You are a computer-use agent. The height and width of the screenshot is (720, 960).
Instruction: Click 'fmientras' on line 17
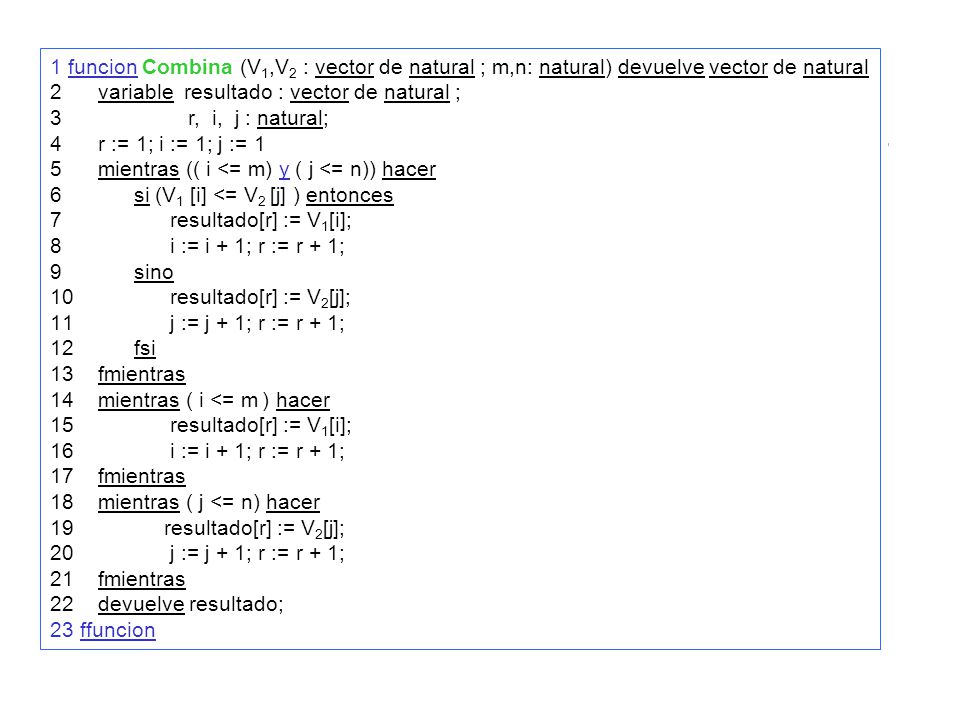[141, 476]
